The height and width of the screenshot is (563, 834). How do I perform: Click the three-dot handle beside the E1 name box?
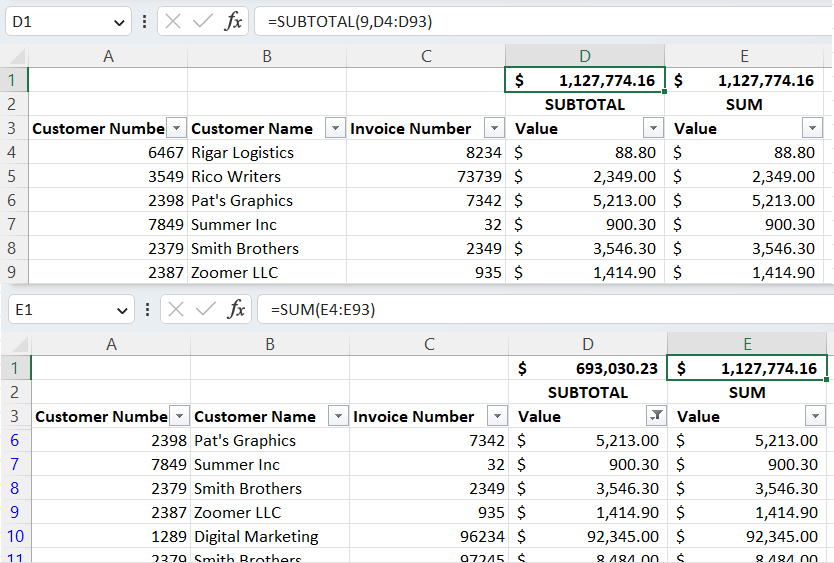147,310
